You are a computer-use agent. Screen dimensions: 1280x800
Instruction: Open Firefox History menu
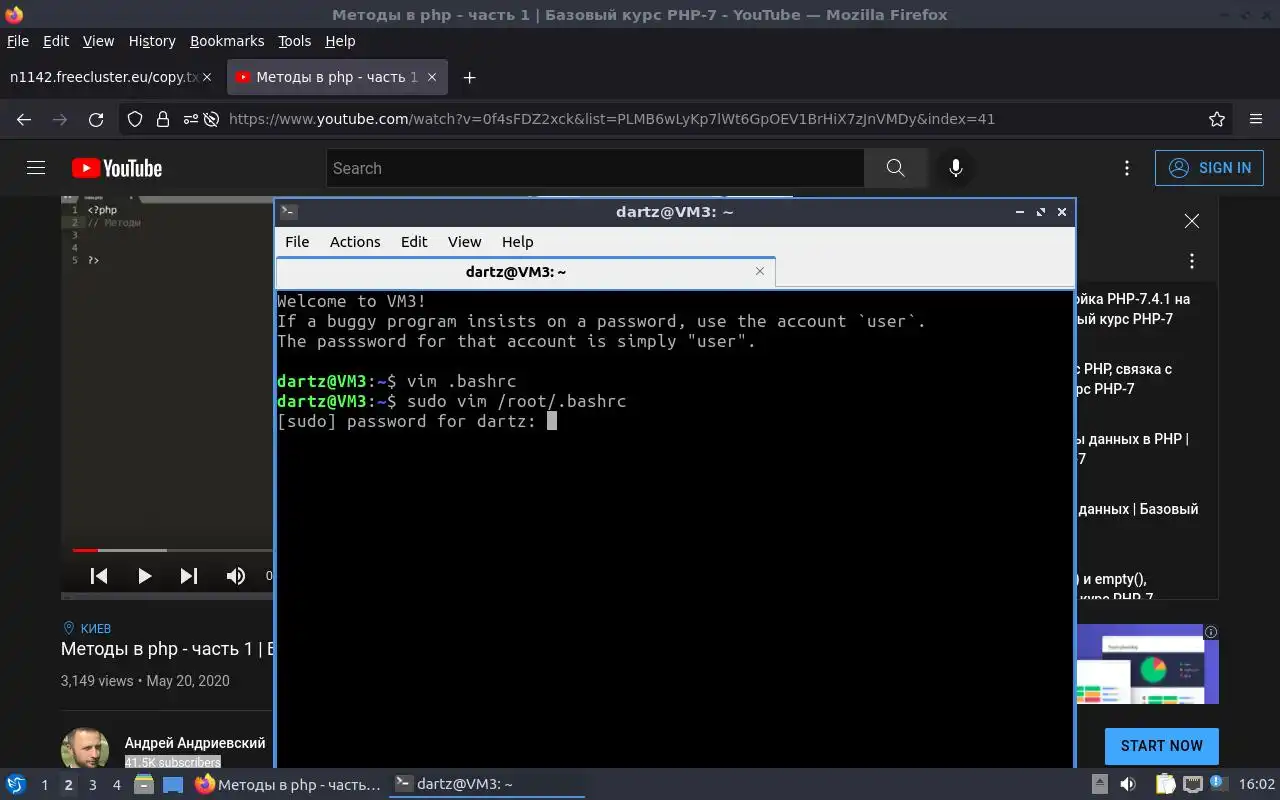point(152,41)
